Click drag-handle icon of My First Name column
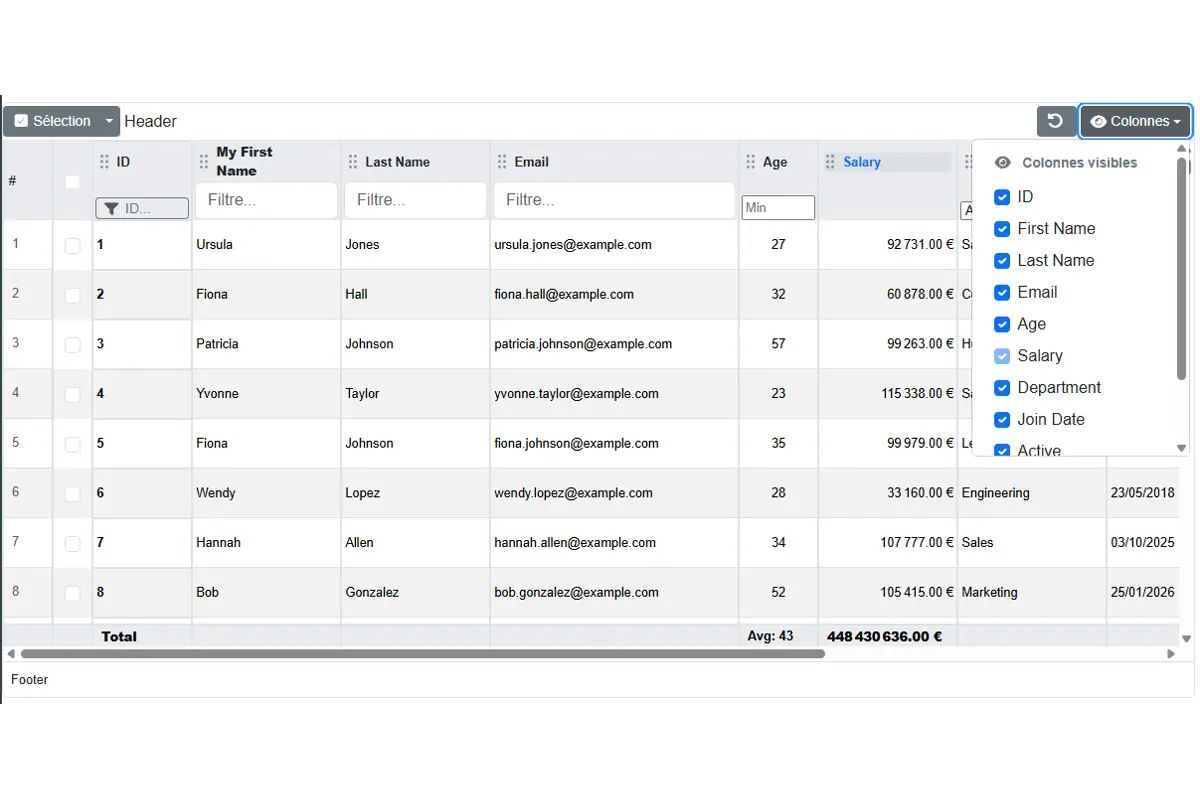 point(204,162)
